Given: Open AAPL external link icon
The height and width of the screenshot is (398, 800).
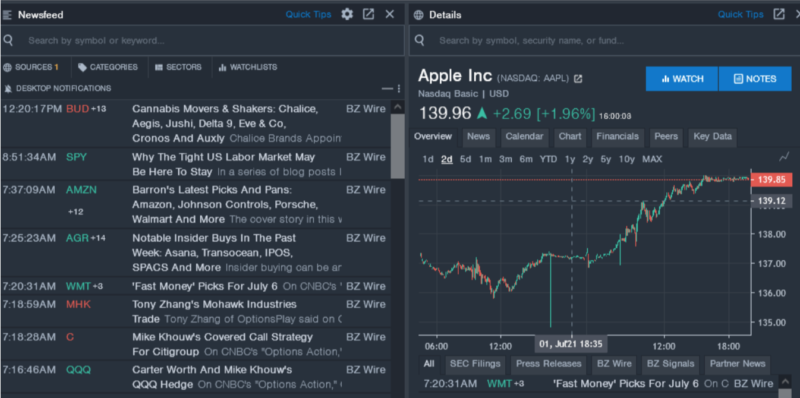Looking at the screenshot, I should pos(578,79).
